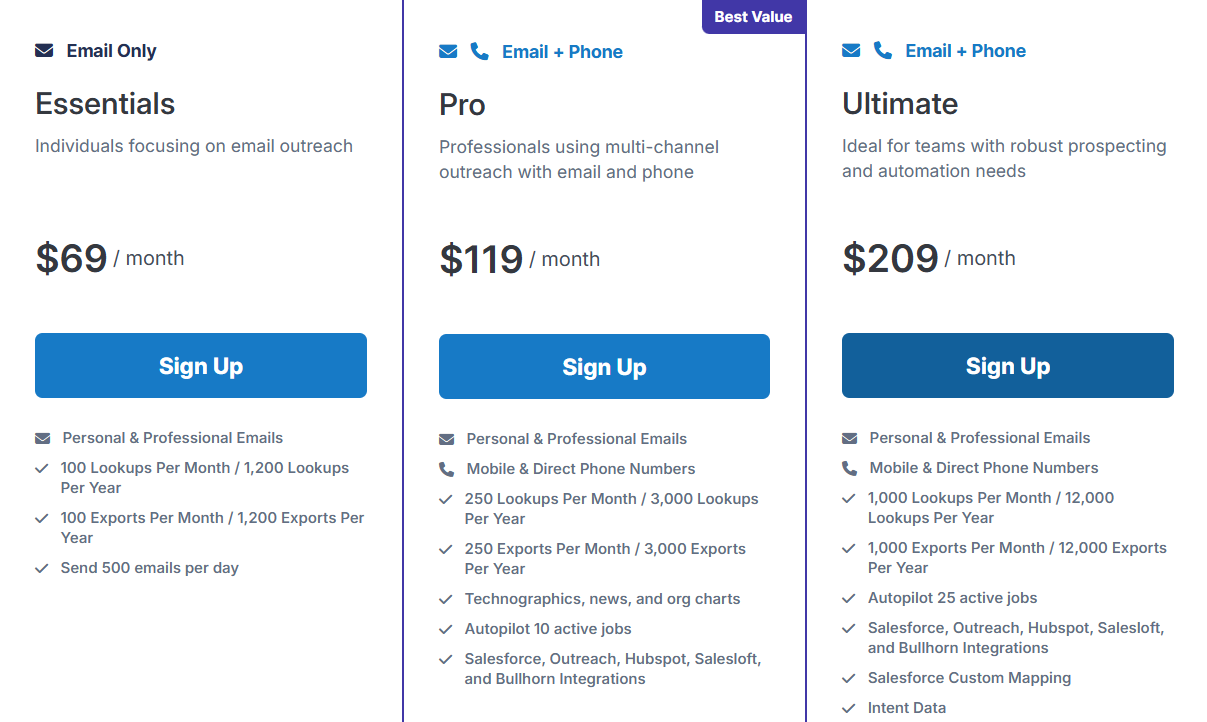Click the checkmark next to Salesforce Custom Mapping
1207x722 pixels.
coord(849,677)
